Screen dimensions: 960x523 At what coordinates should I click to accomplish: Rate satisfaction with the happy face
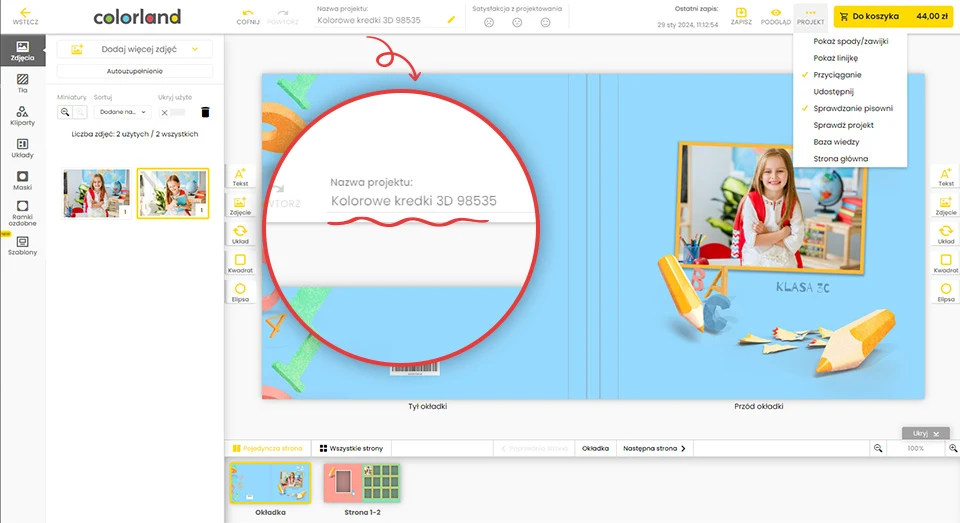tap(546, 23)
